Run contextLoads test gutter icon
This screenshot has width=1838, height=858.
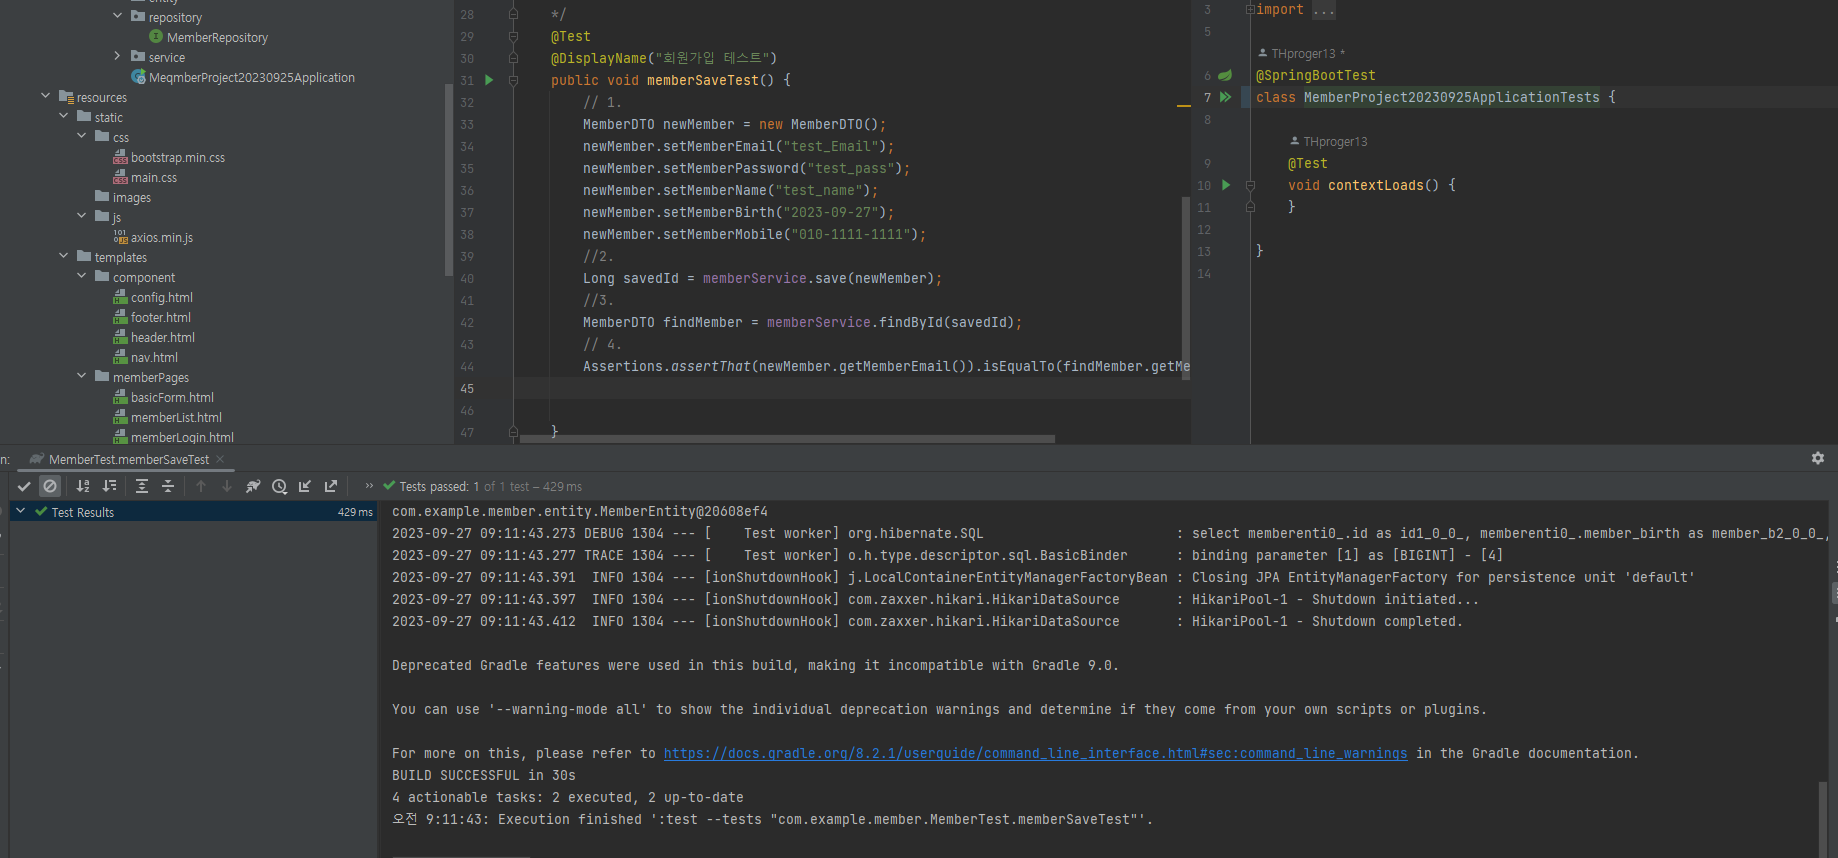coord(1225,185)
